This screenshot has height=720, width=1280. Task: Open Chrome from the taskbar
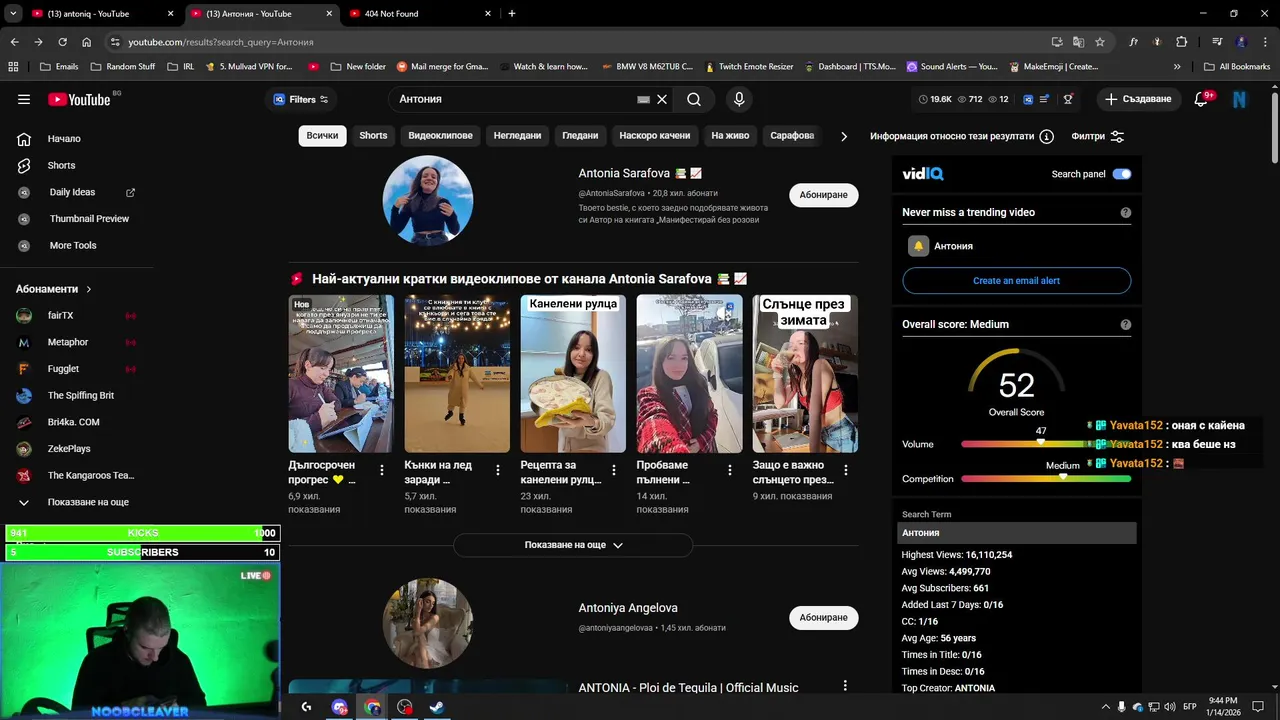point(373,707)
